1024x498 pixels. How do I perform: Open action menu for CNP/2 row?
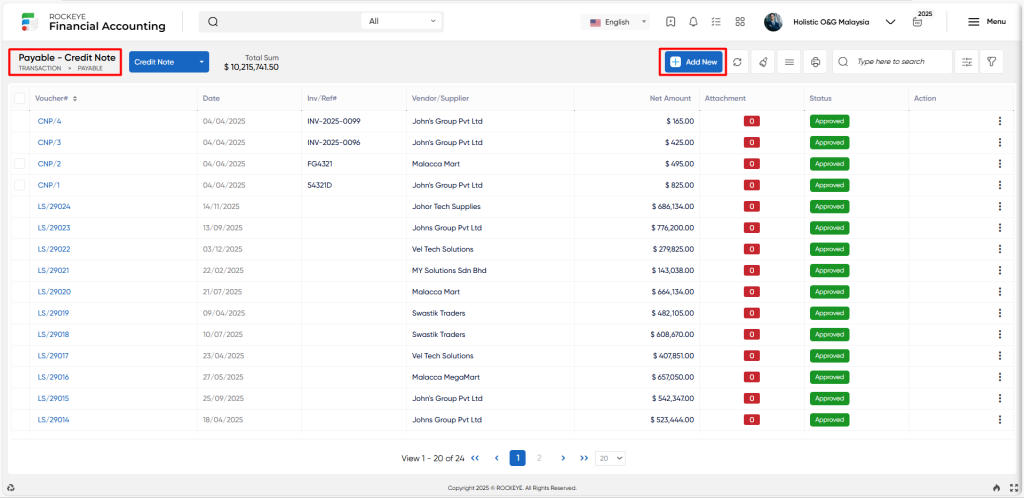point(999,164)
